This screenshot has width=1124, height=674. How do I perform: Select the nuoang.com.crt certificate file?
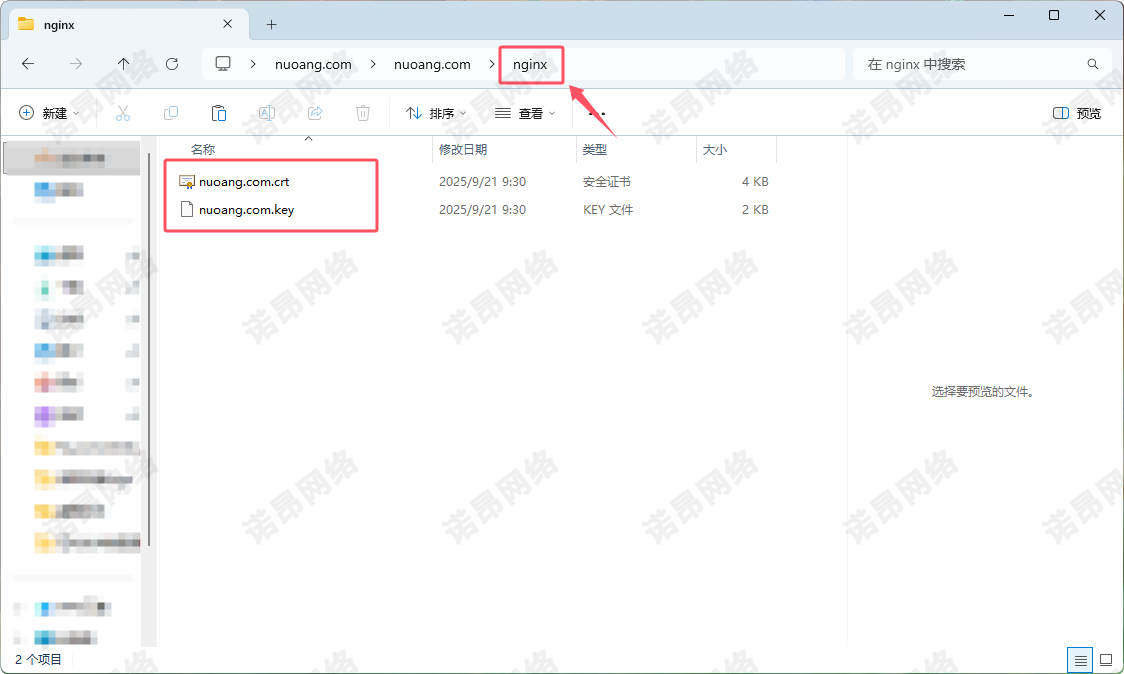pos(243,182)
